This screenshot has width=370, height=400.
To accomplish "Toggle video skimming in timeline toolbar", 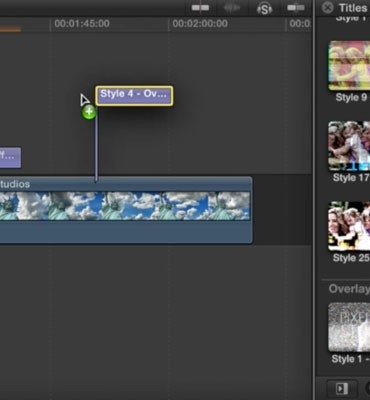I will click(200, 8).
